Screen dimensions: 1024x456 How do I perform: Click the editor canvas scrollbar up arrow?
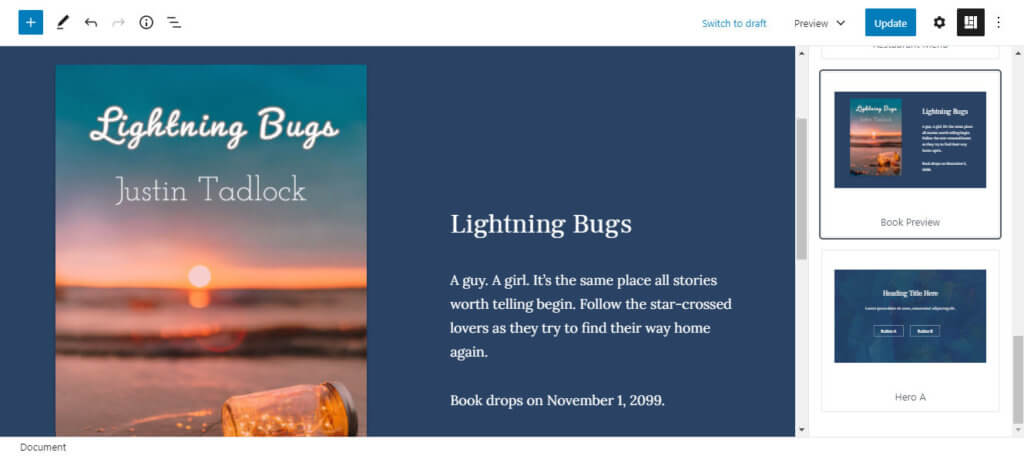802,53
